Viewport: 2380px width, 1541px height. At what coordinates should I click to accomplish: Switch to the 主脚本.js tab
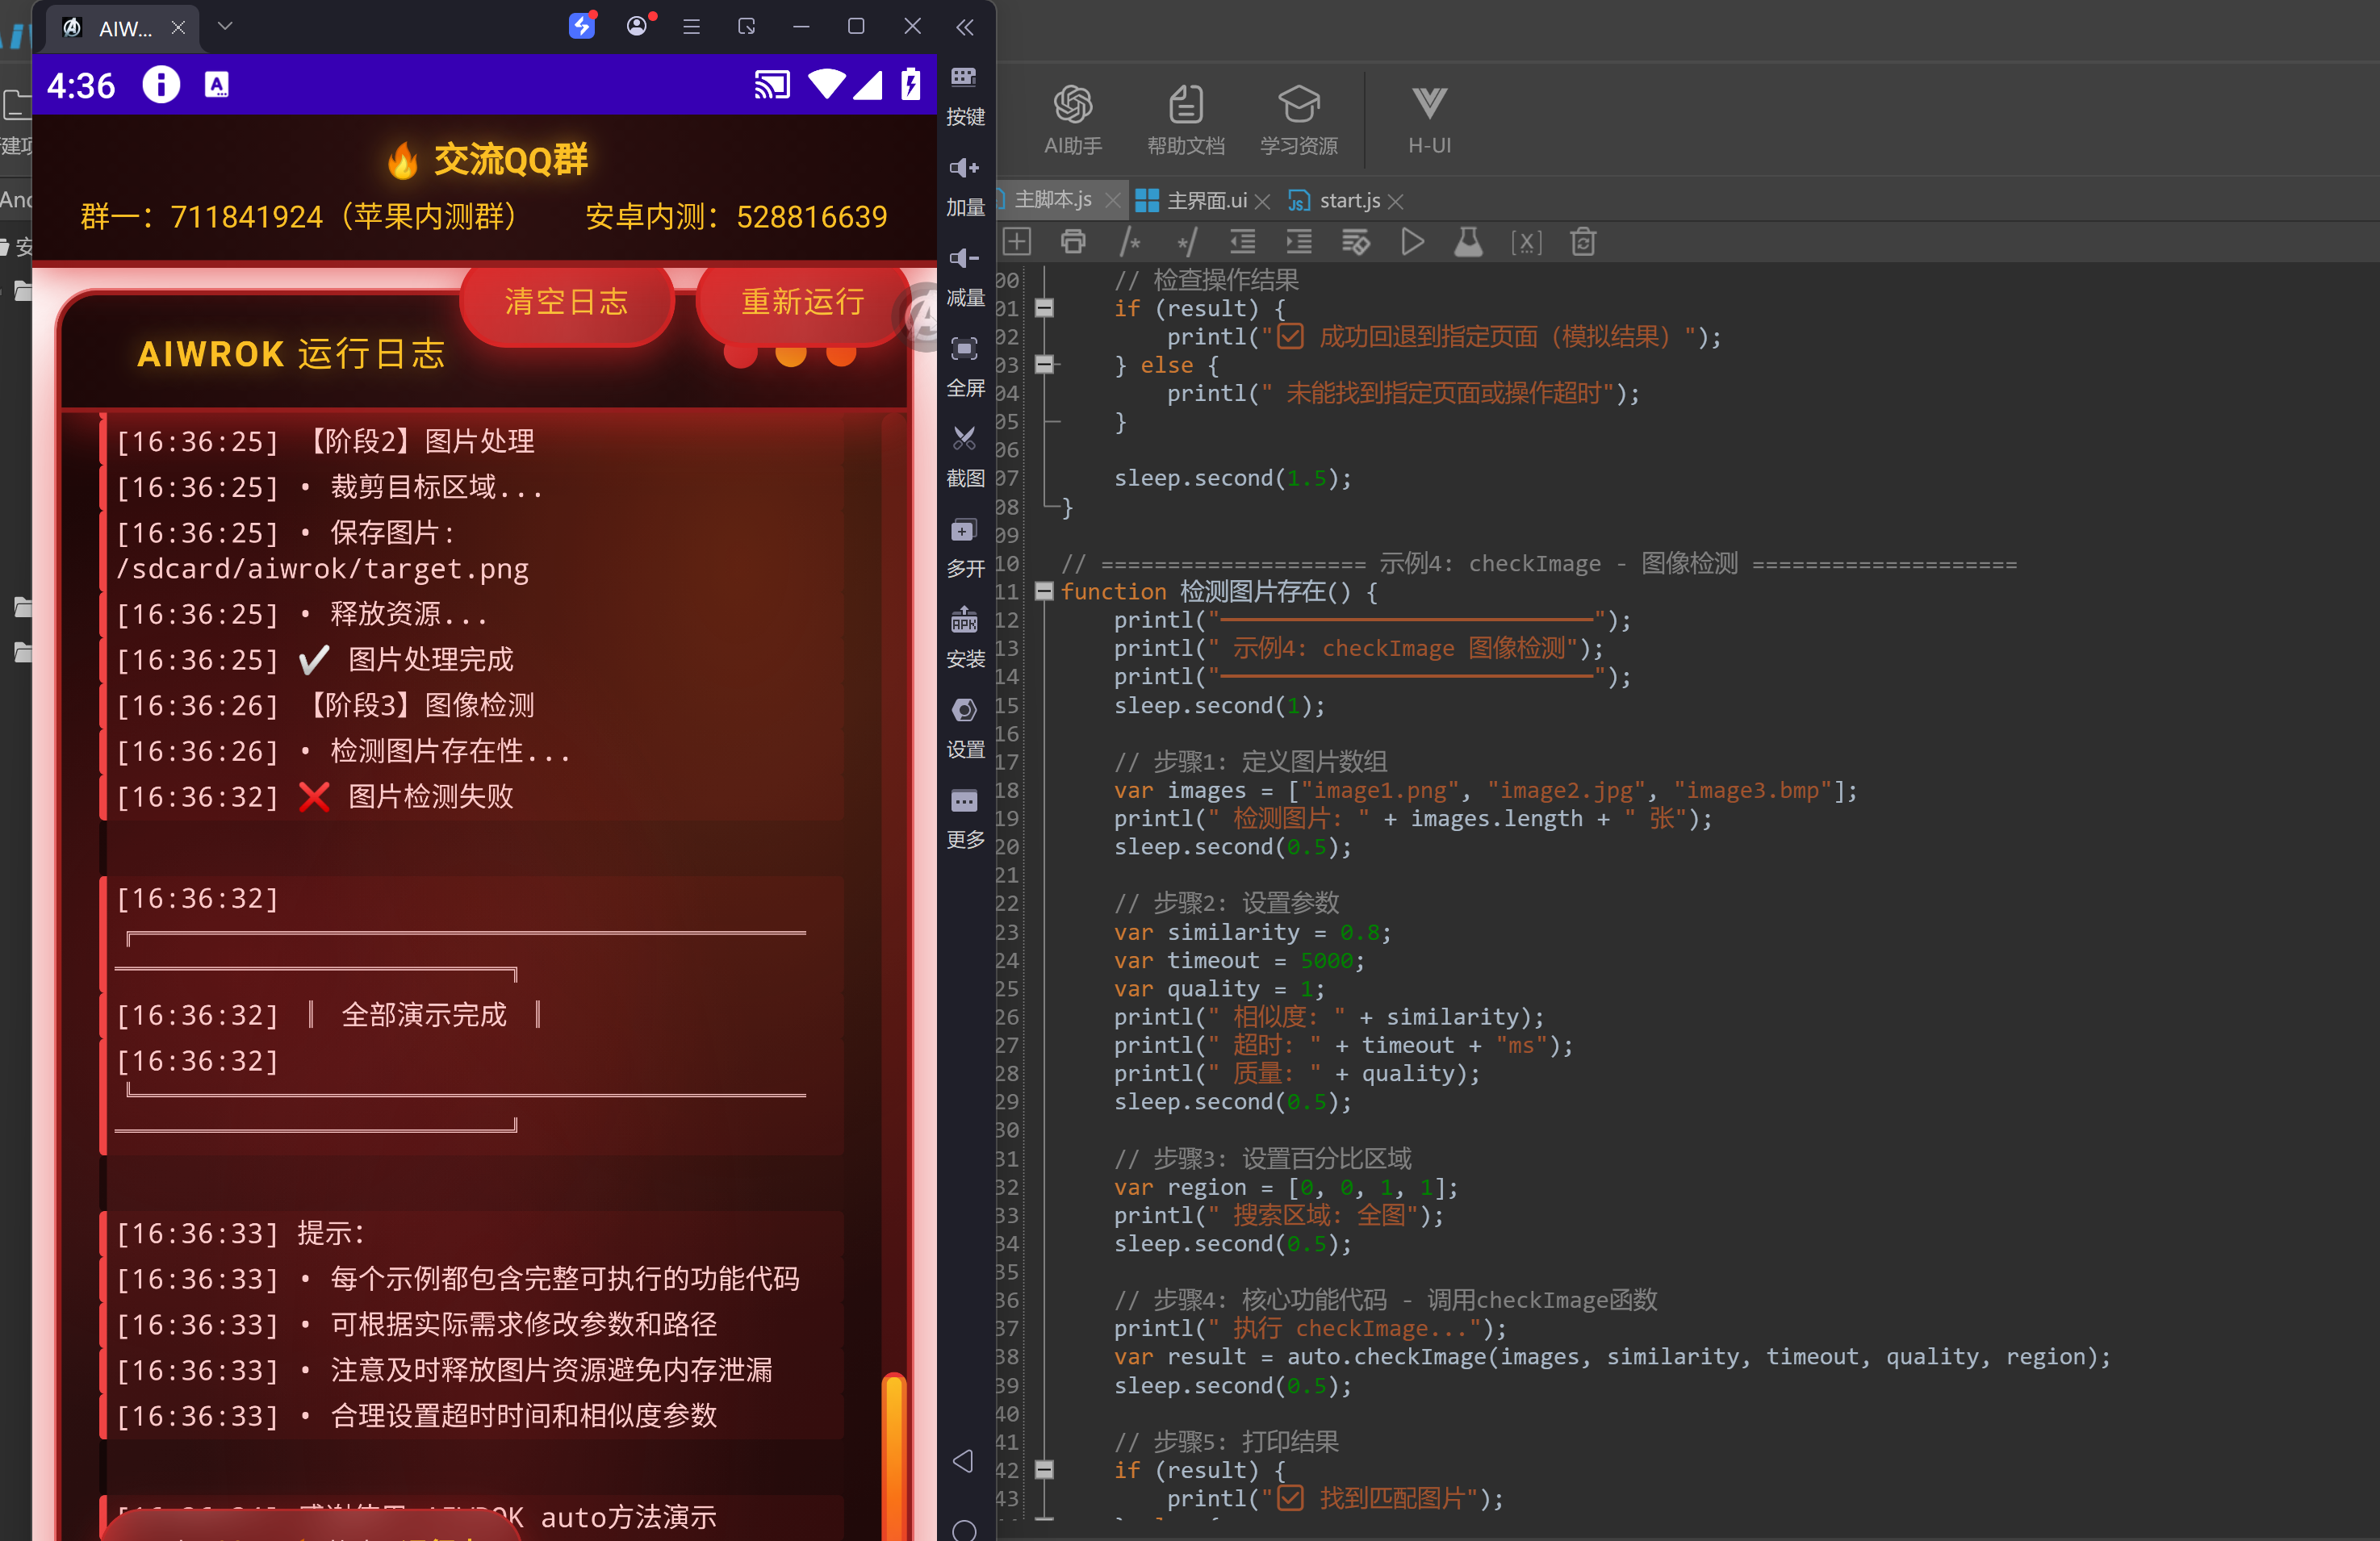tap(1052, 200)
